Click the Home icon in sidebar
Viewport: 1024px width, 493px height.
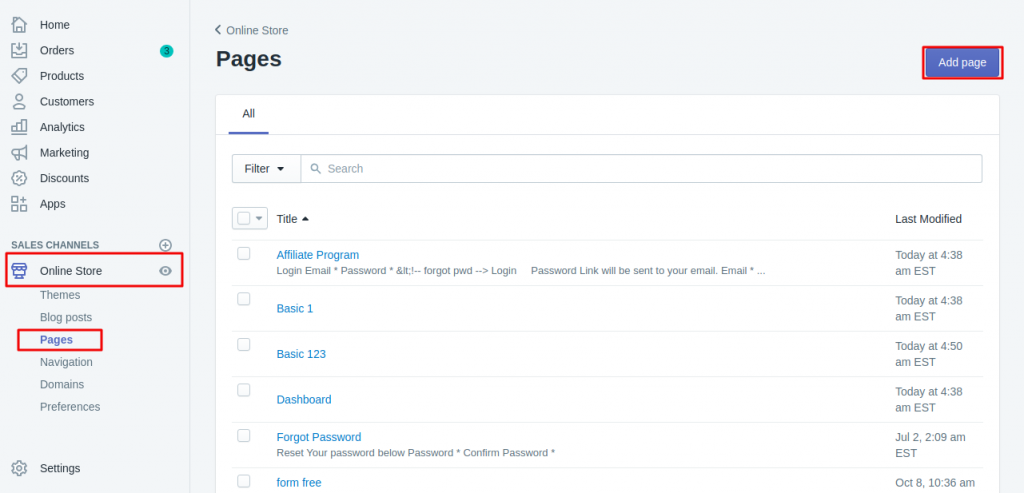click(19, 24)
